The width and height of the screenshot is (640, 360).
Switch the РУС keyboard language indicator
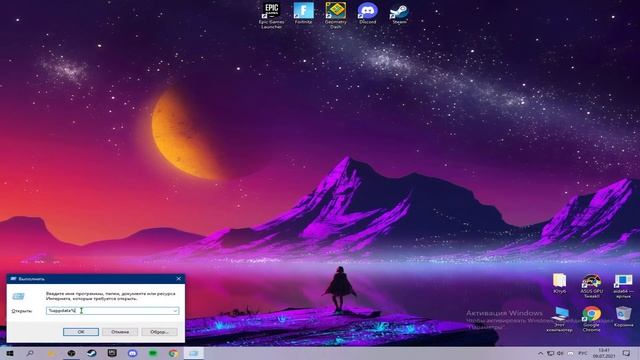click(583, 353)
